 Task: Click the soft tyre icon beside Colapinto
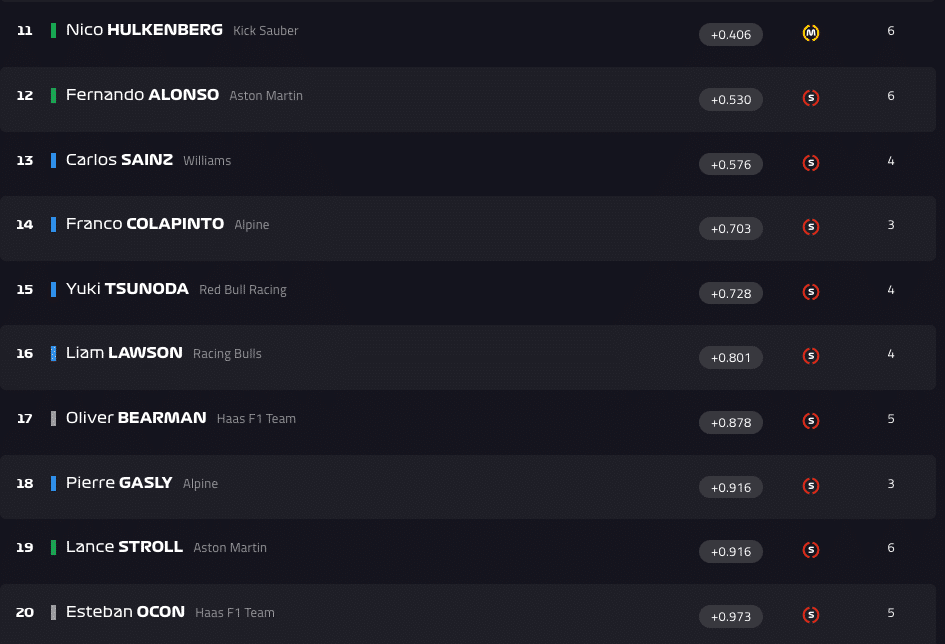click(811, 227)
